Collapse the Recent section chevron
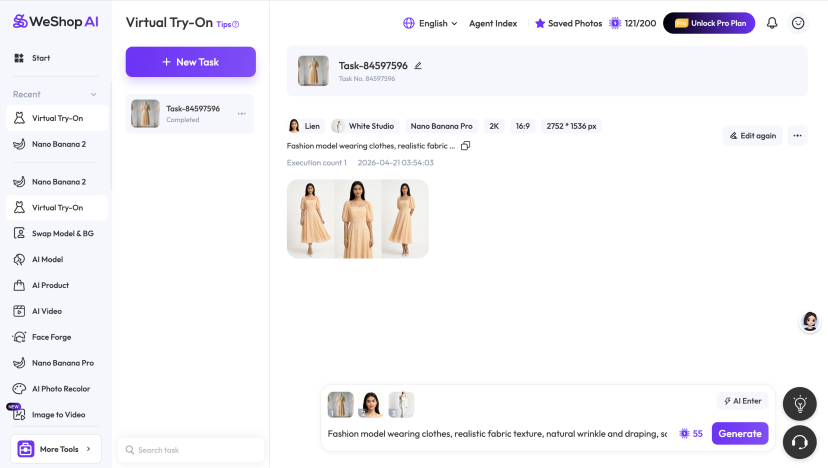The width and height of the screenshot is (828, 468). (94, 95)
